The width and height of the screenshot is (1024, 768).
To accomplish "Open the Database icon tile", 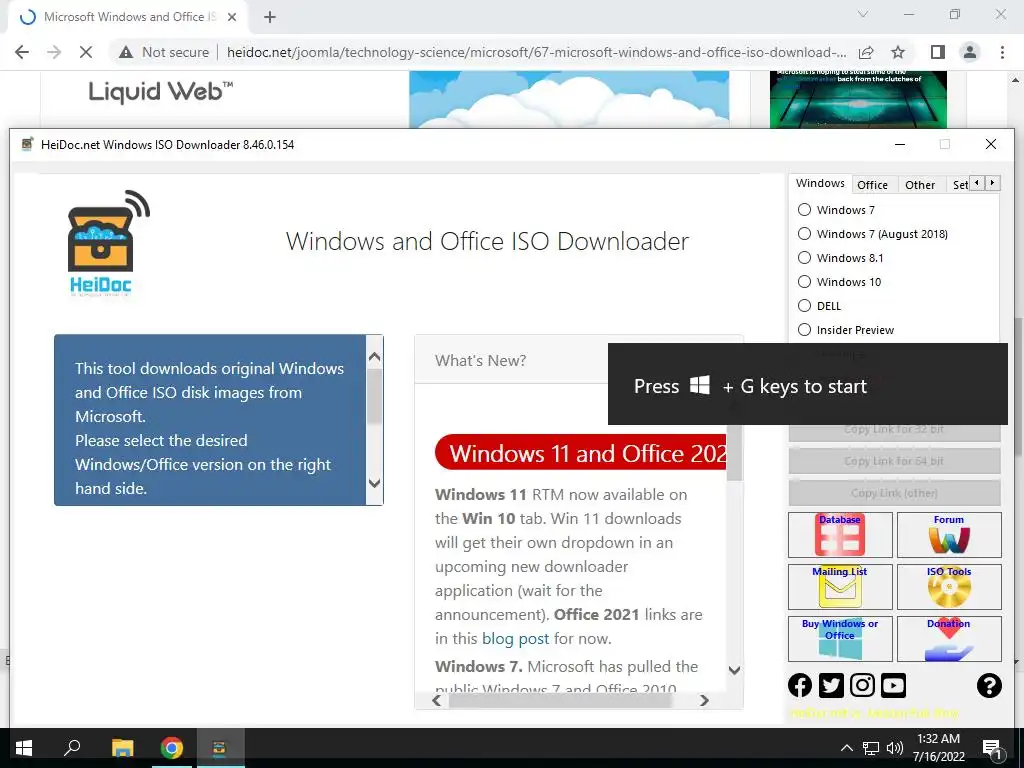I will point(840,535).
